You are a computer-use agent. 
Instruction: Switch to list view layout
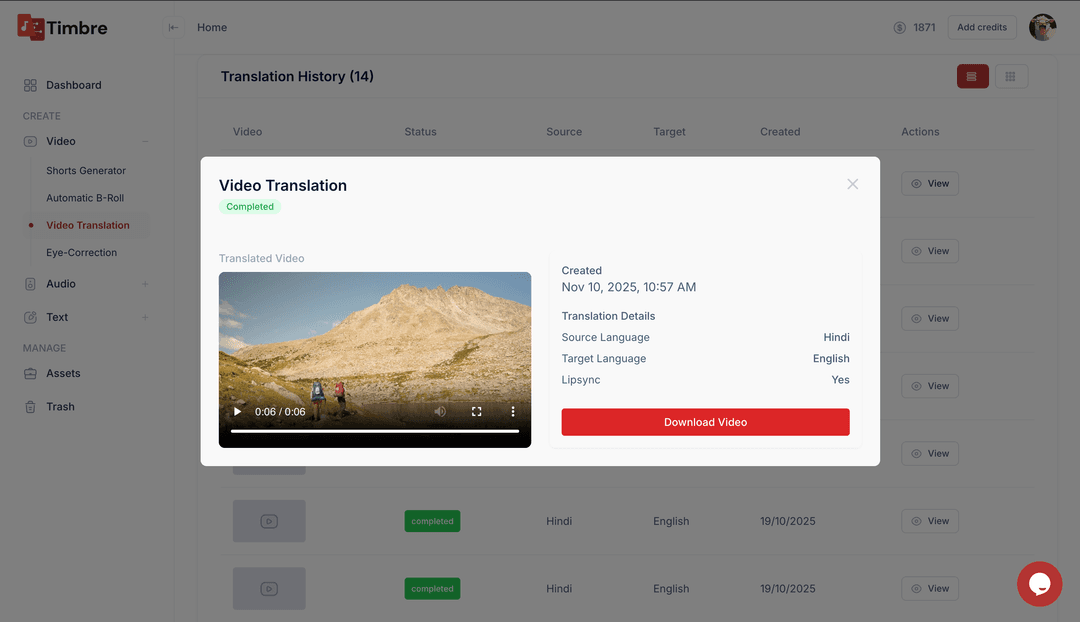pos(972,76)
